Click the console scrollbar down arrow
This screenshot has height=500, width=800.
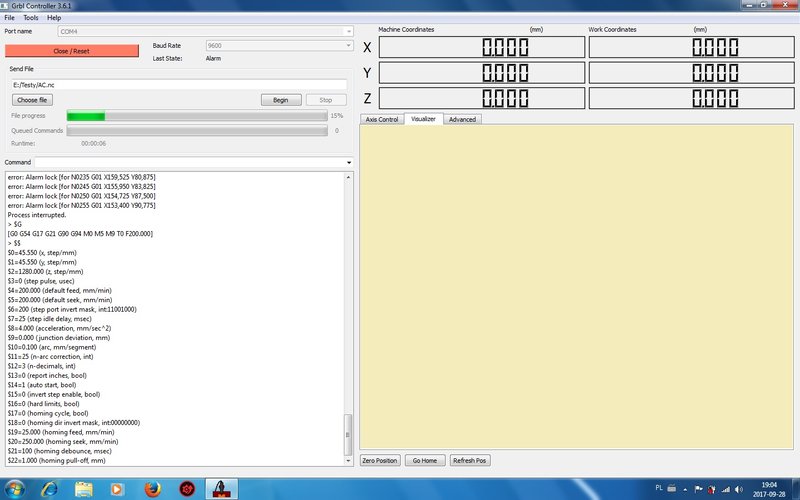(348, 461)
